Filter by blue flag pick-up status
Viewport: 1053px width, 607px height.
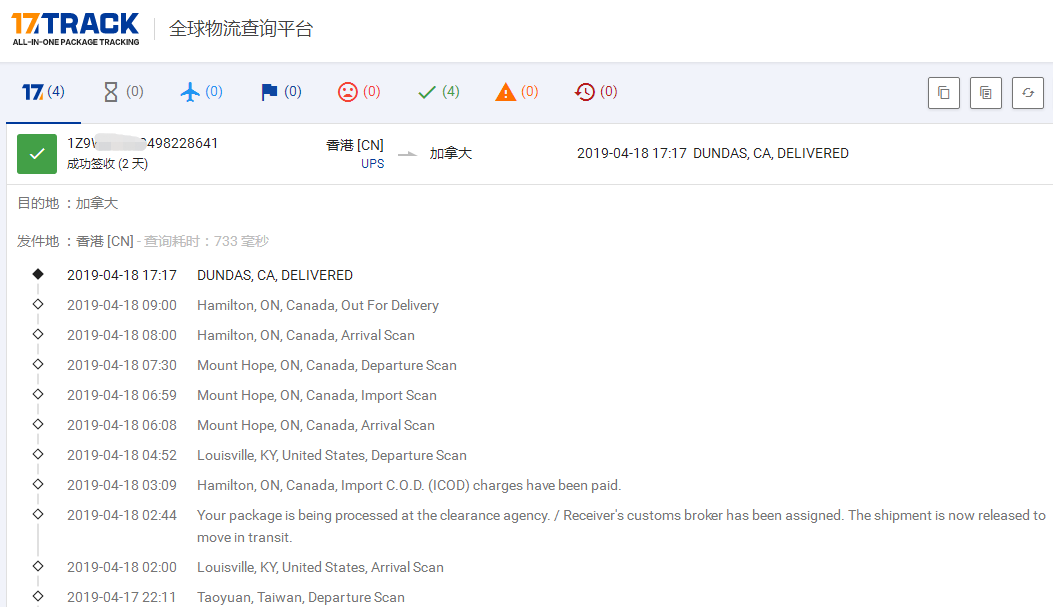coord(280,92)
